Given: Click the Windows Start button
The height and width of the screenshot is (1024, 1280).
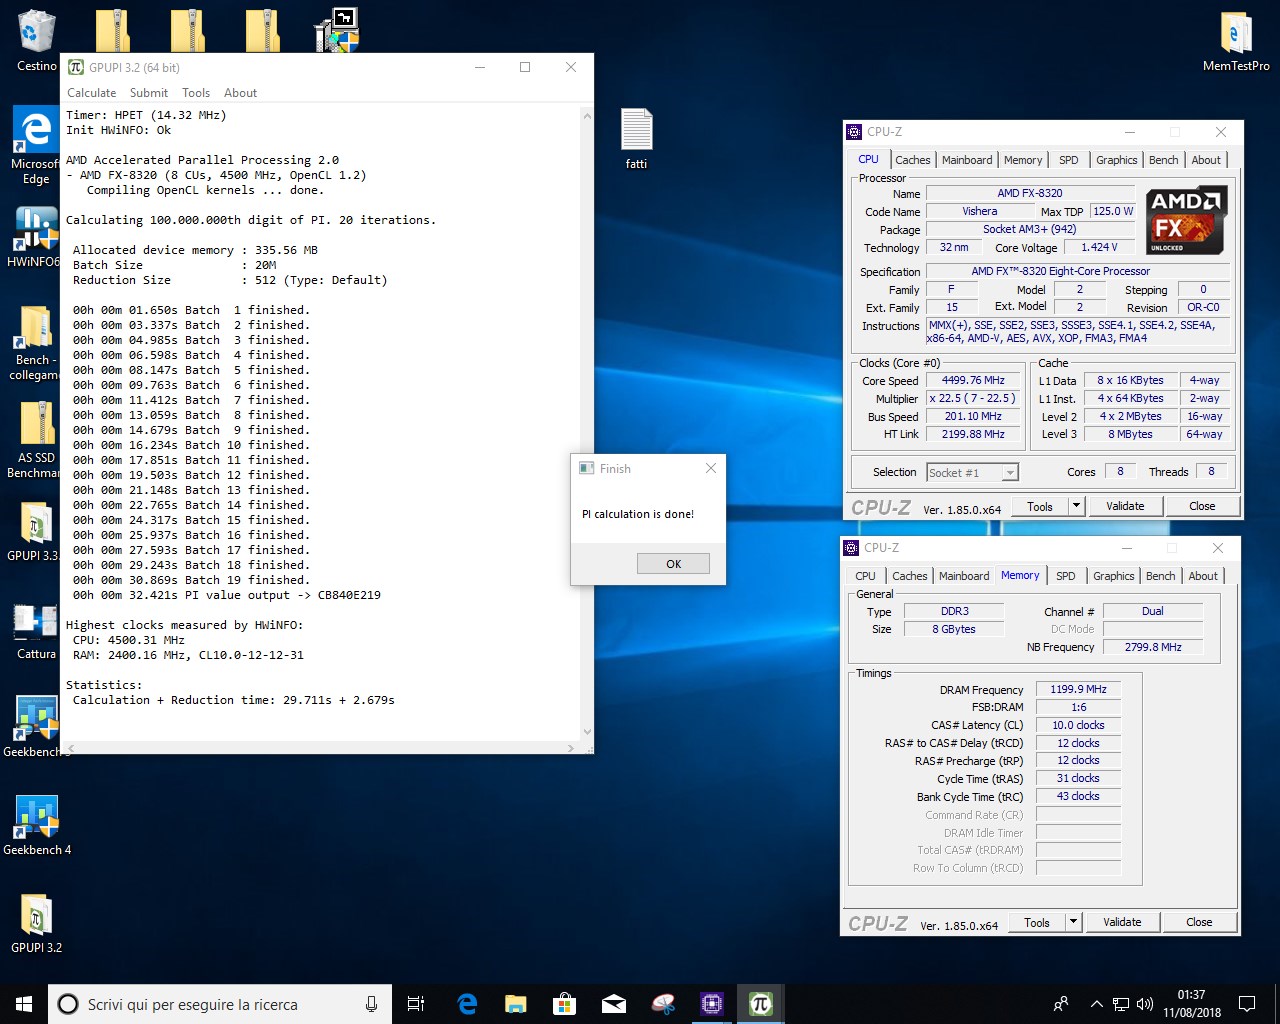Looking at the screenshot, I should click(x=24, y=1004).
